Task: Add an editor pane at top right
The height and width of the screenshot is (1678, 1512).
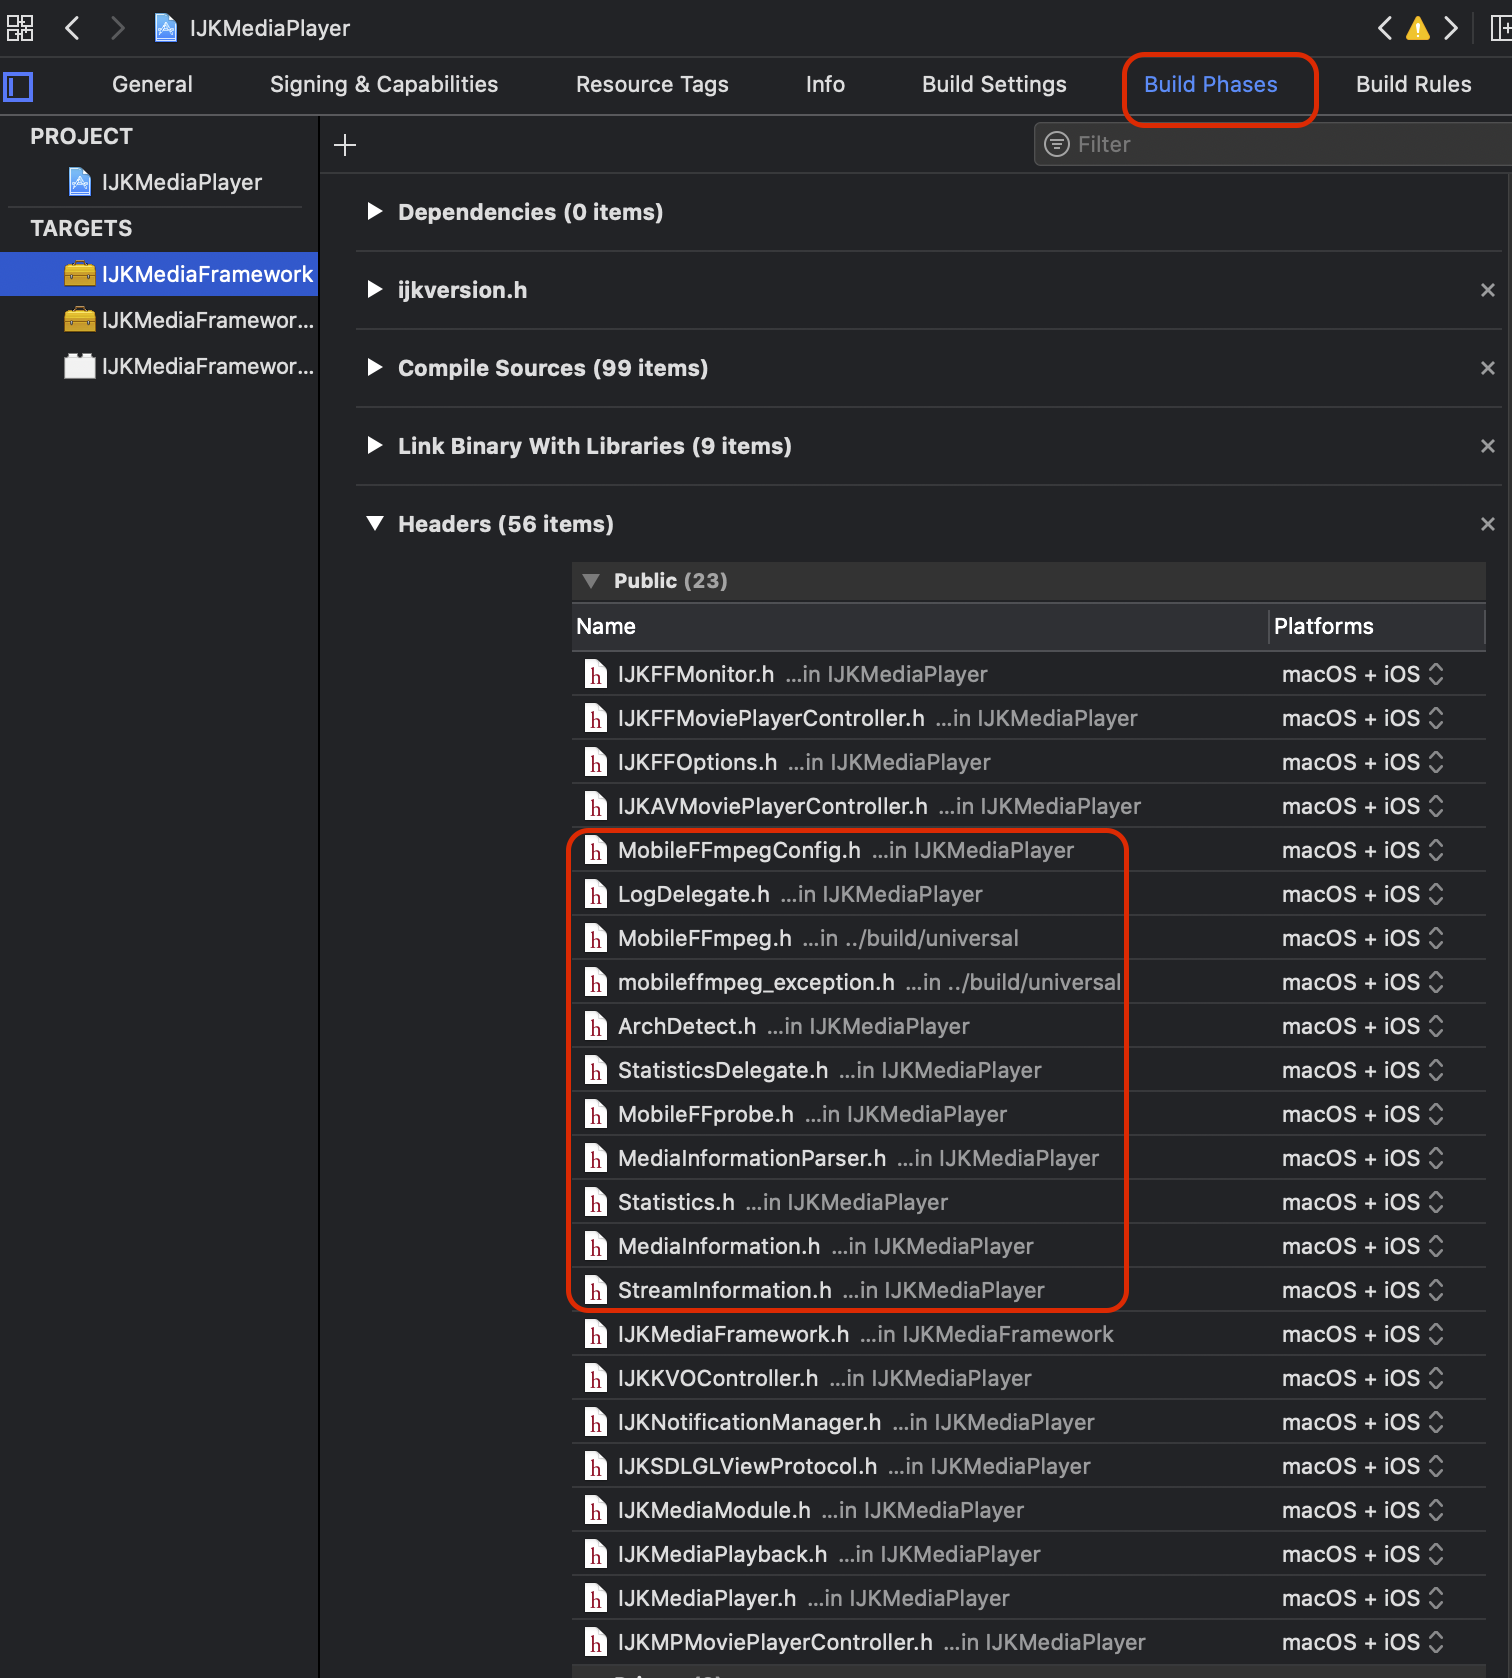Action: tap(1500, 28)
